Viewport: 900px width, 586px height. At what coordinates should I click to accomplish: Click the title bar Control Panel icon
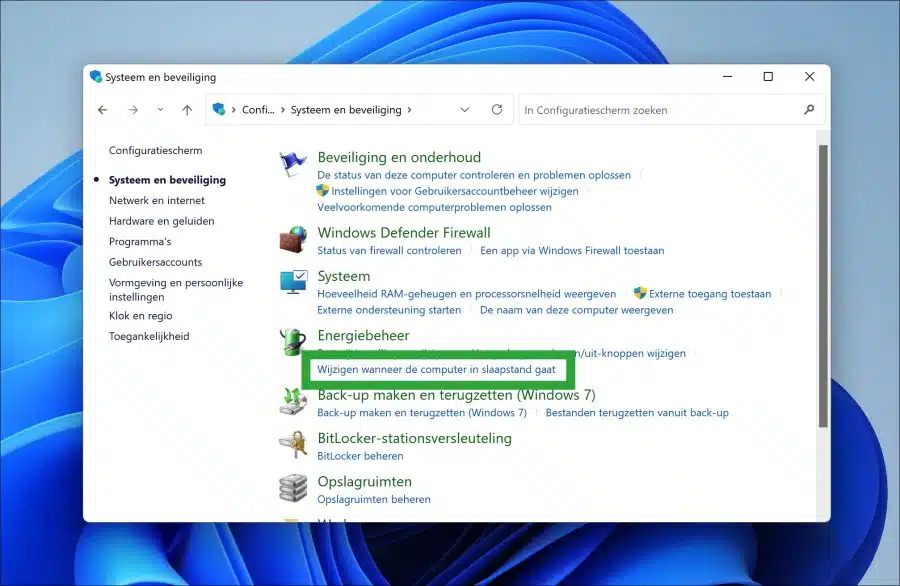coord(96,76)
